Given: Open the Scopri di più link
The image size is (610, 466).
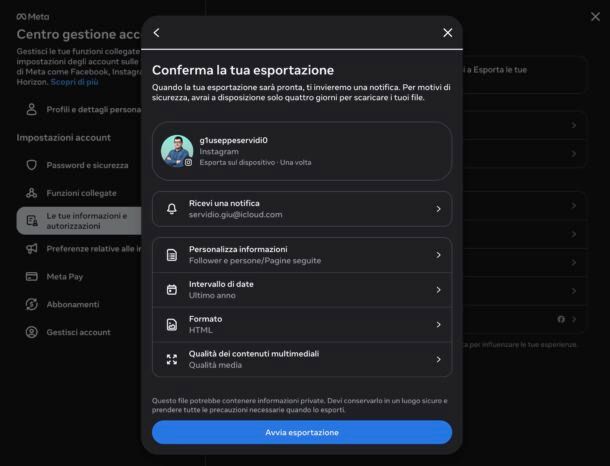Looking at the screenshot, I should coord(74,82).
